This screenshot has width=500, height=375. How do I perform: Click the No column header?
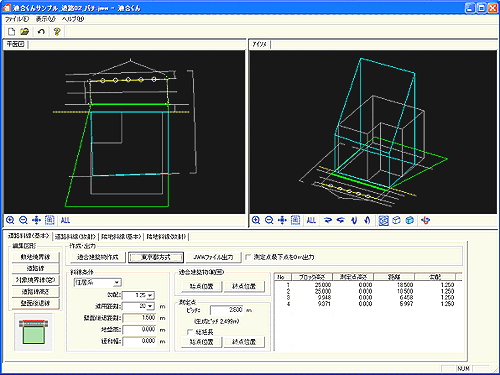[283, 277]
